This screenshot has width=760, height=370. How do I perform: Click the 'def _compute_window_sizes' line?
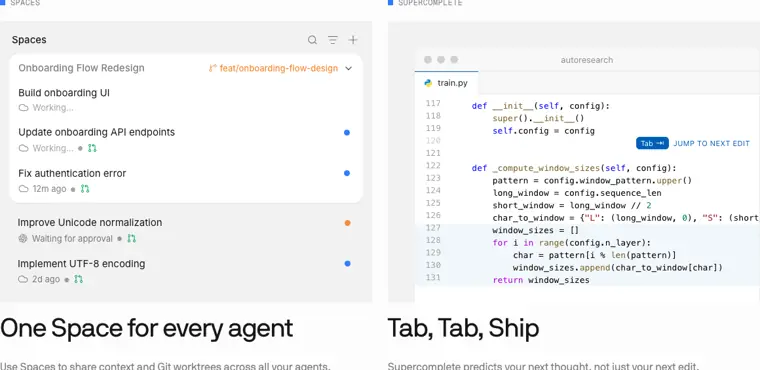point(574,168)
